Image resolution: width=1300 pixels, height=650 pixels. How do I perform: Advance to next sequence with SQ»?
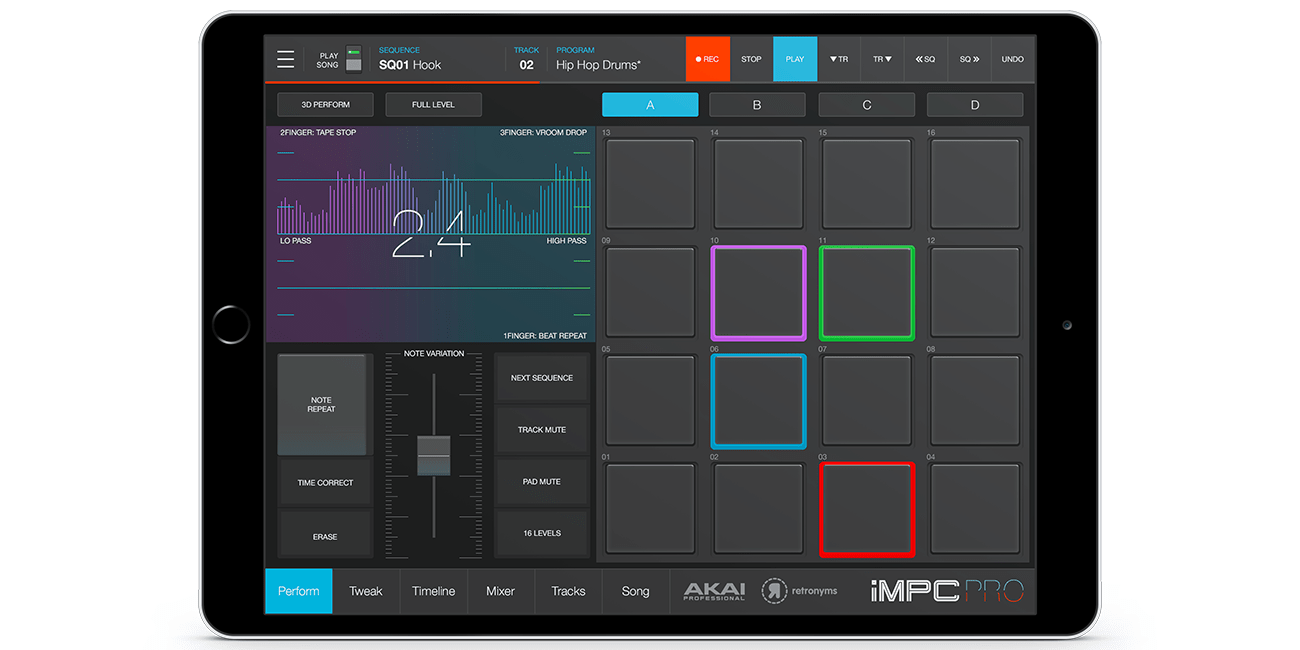click(x=969, y=59)
